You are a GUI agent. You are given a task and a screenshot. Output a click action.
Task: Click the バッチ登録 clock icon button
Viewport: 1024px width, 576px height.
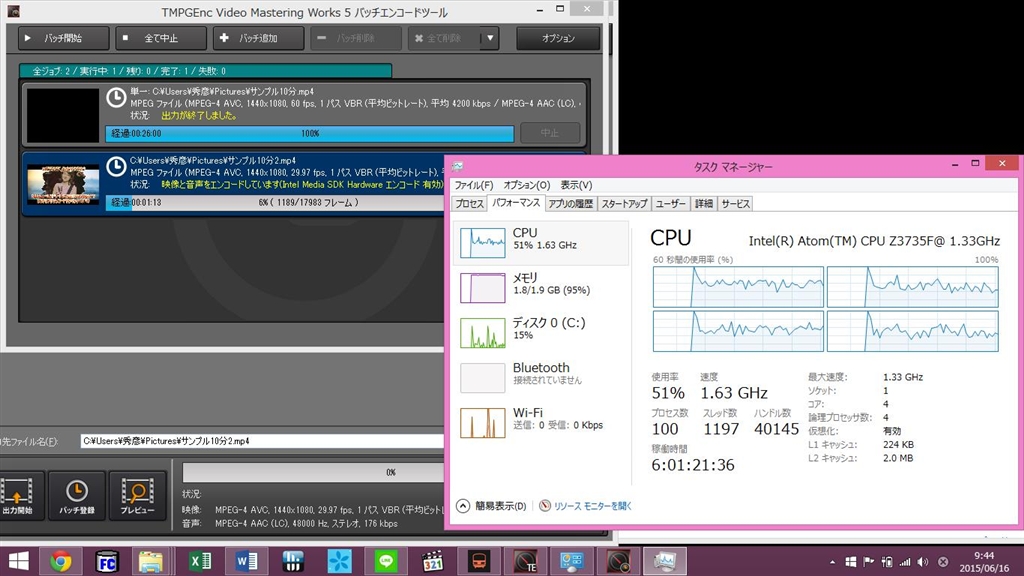point(77,496)
